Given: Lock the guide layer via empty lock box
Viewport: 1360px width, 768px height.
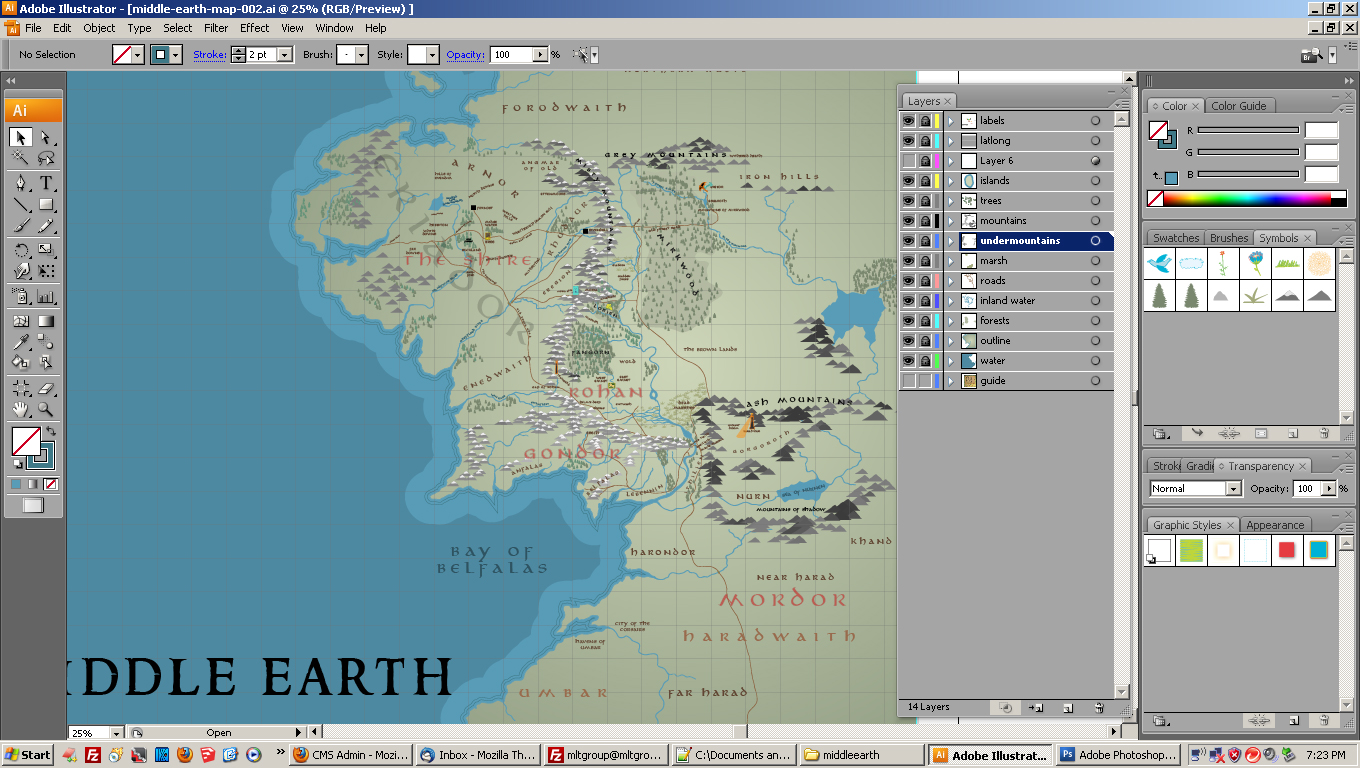Looking at the screenshot, I should (x=925, y=380).
